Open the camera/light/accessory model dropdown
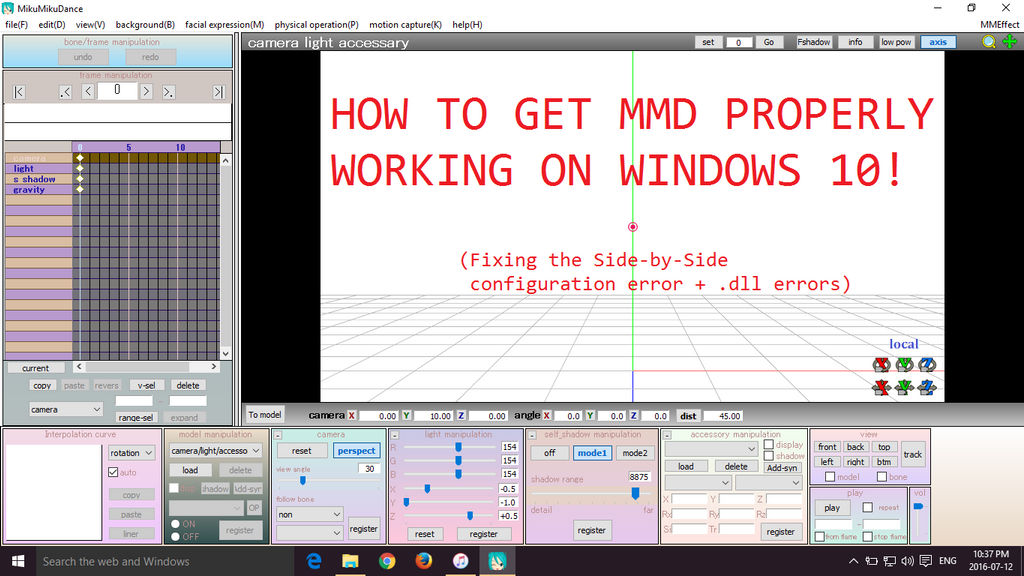 tap(215, 451)
